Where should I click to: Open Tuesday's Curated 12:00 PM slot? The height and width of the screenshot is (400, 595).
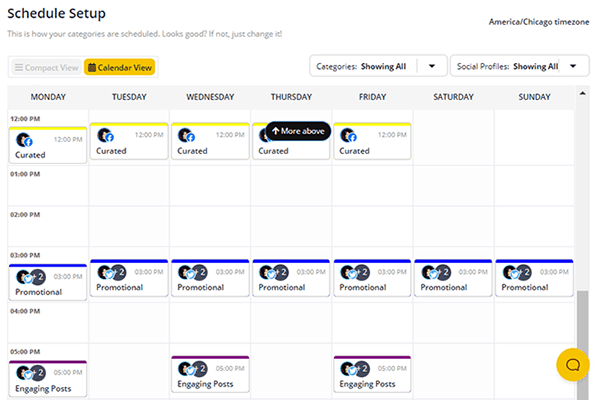(x=129, y=142)
